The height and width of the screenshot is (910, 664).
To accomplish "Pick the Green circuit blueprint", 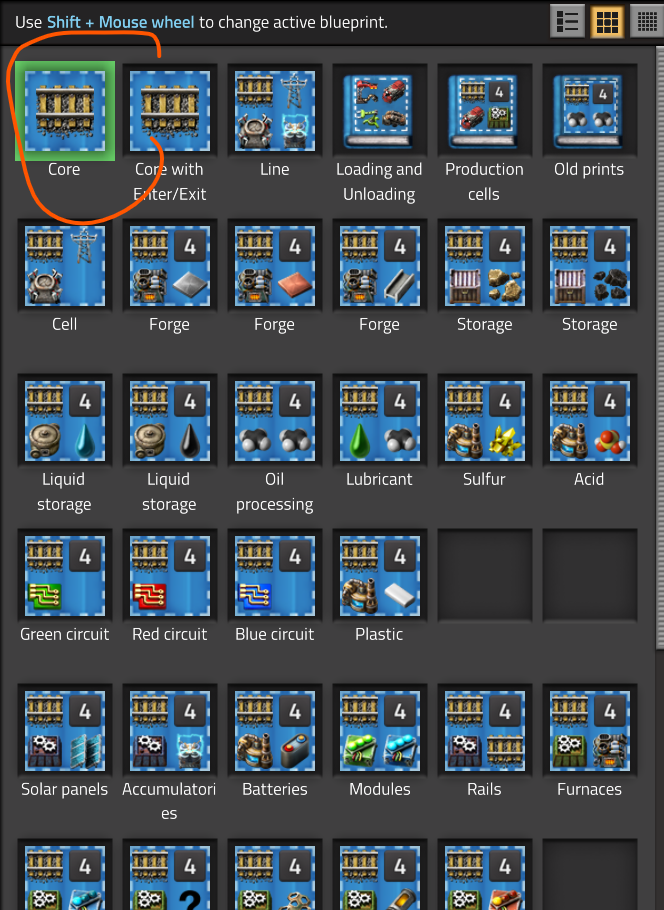I will click(x=65, y=576).
